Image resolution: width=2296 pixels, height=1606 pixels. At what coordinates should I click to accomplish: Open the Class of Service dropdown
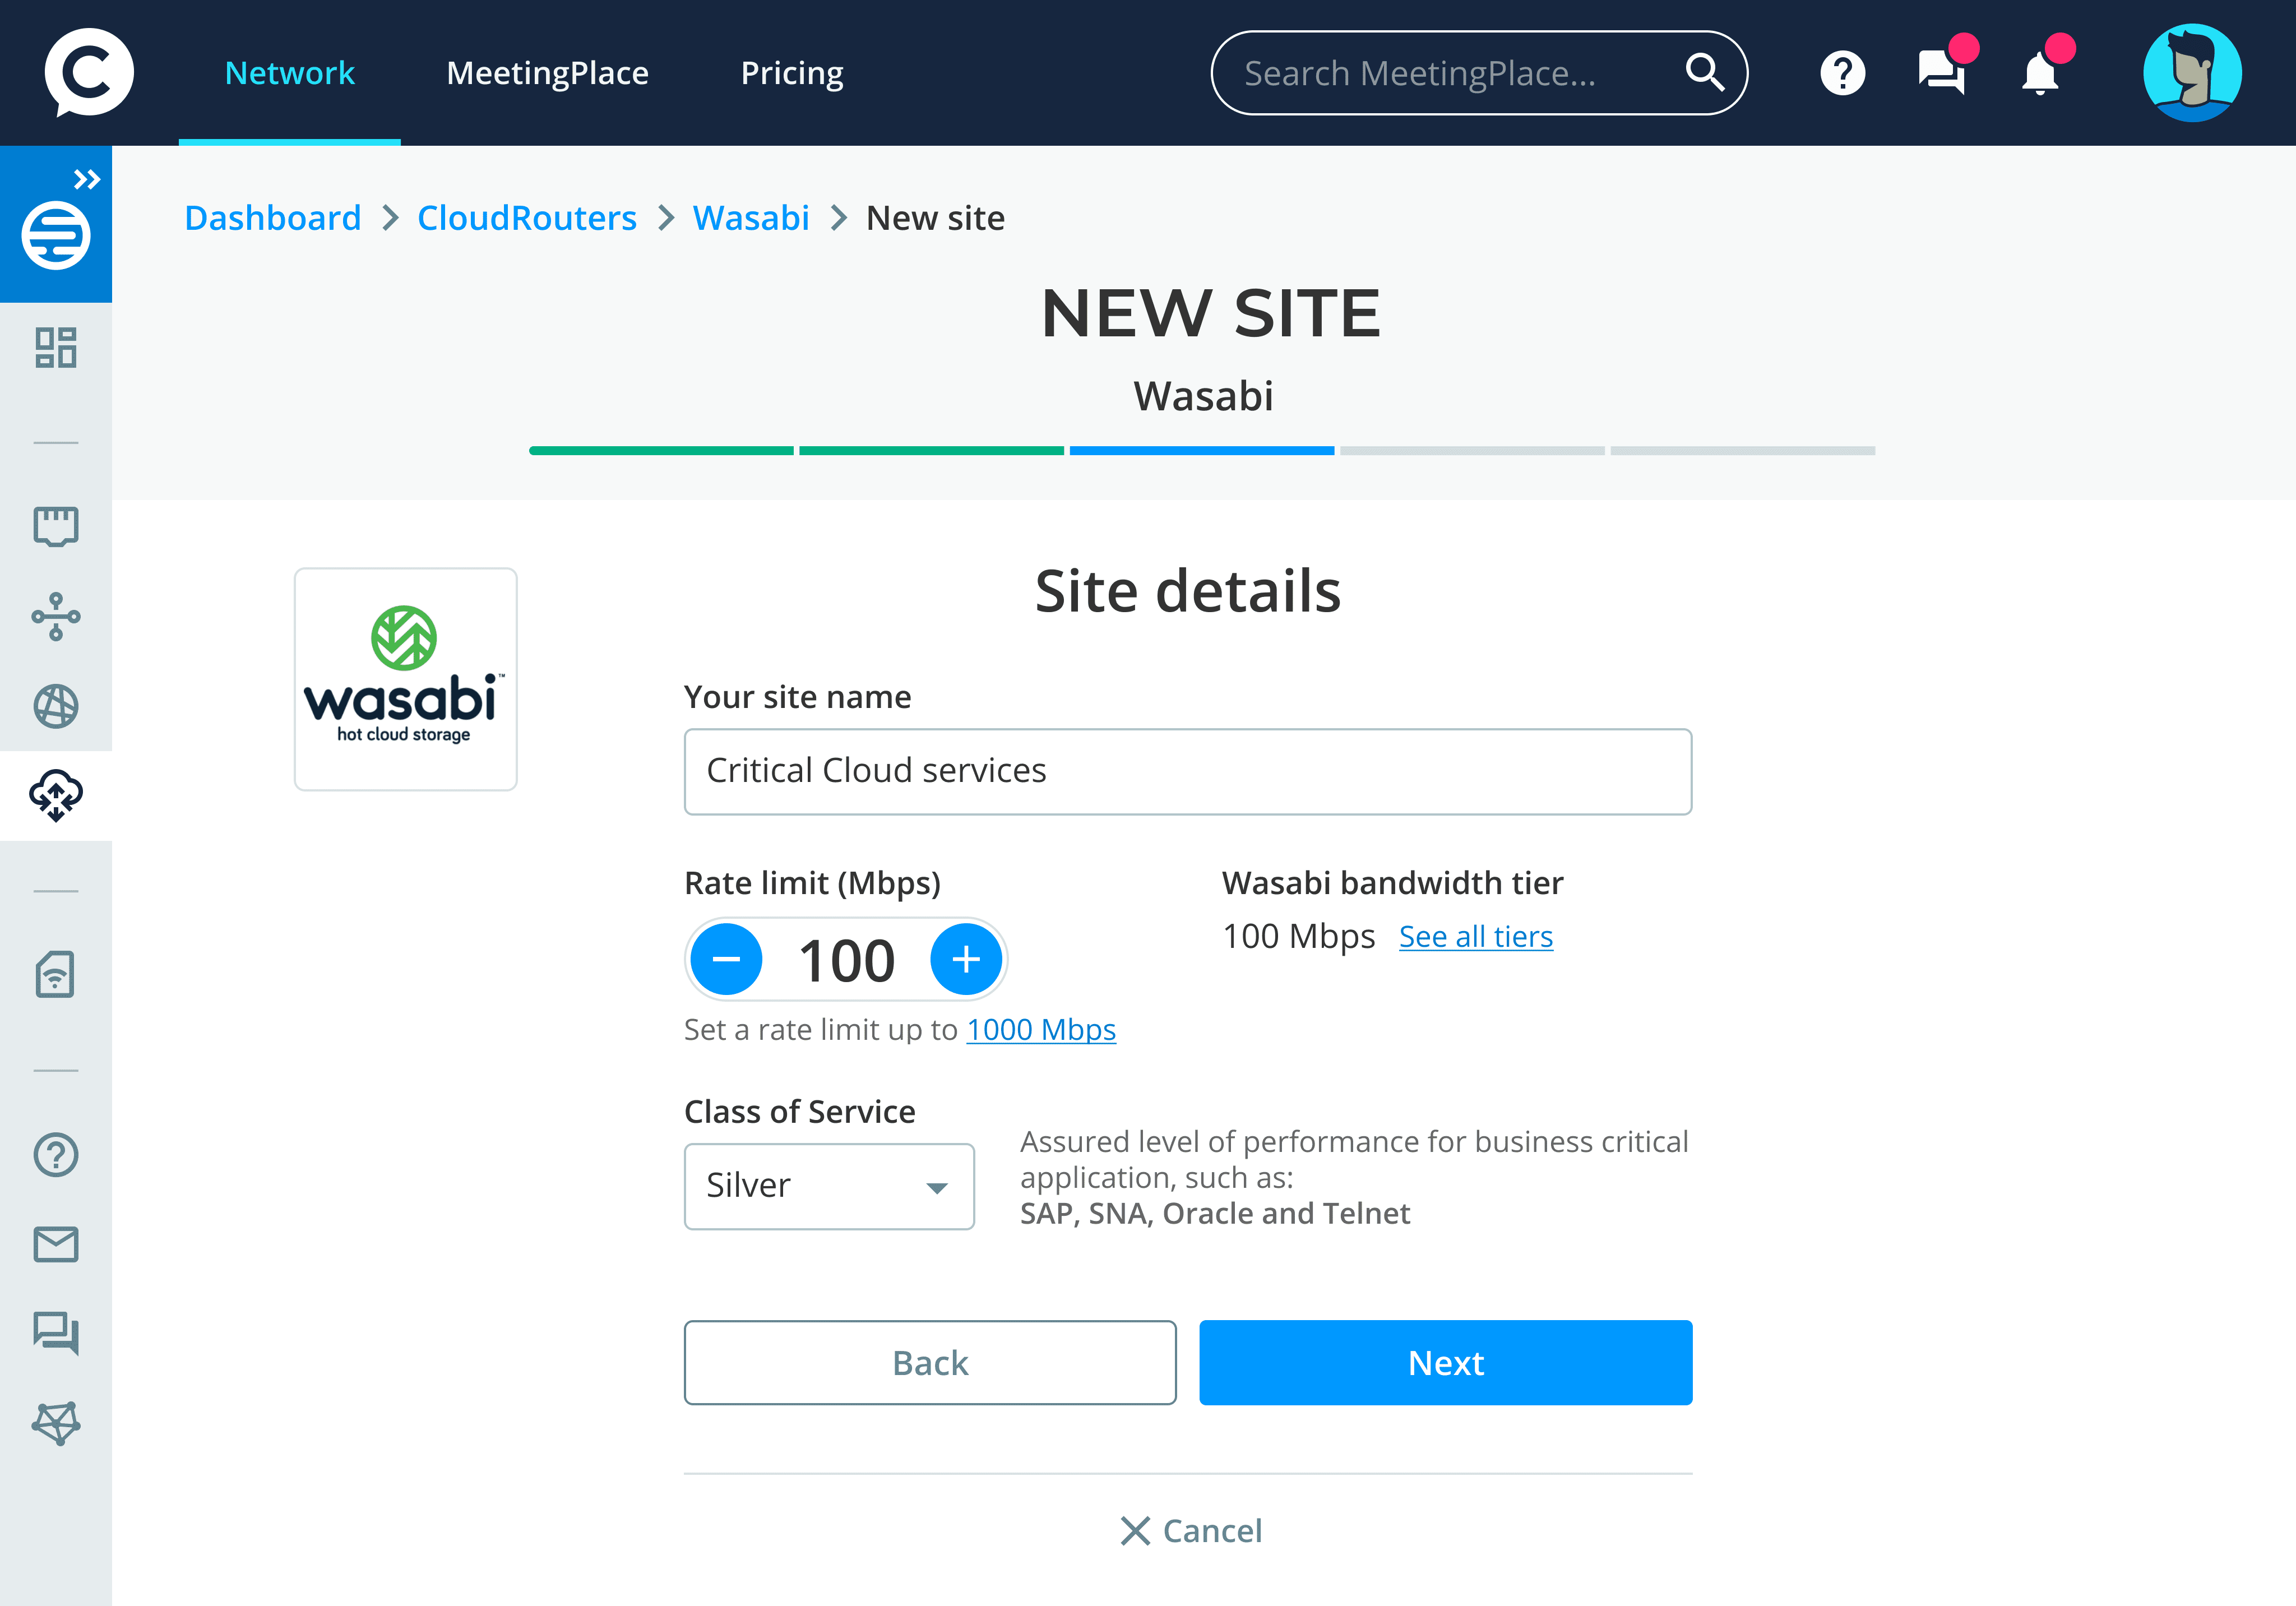click(x=829, y=1186)
